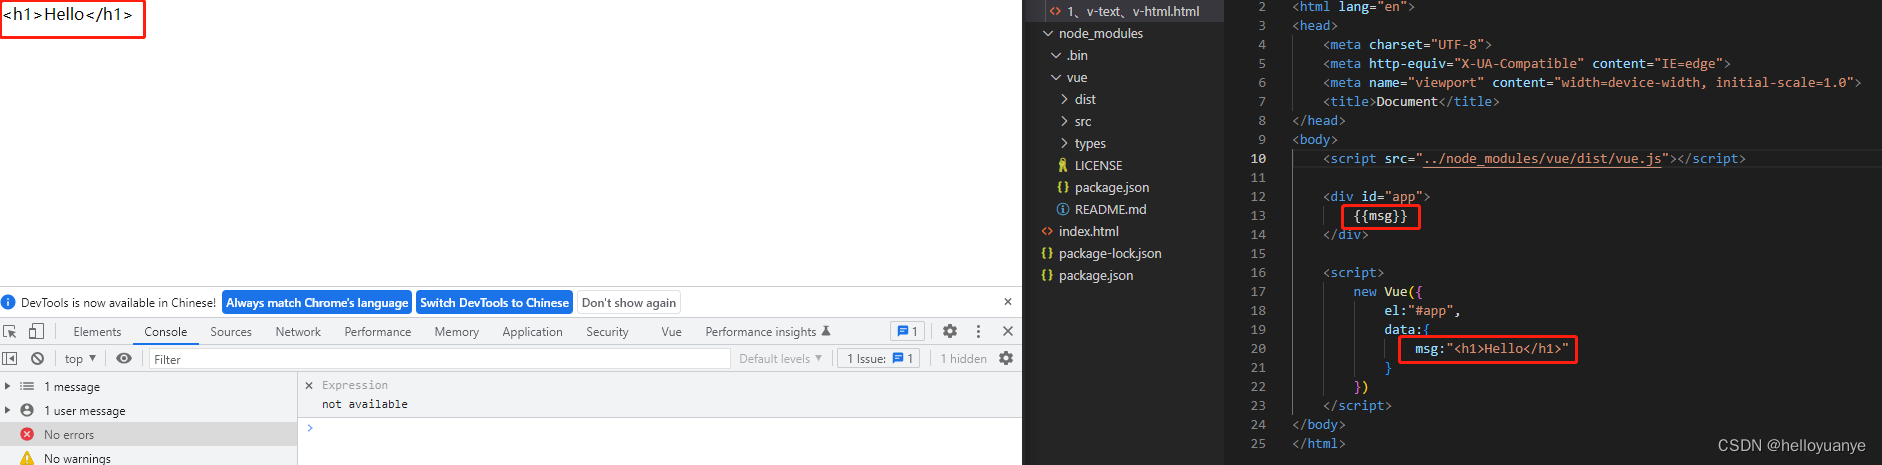Switch to the Elements tab
Image resolution: width=1882 pixels, height=465 pixels.
(x=97, y=332)
